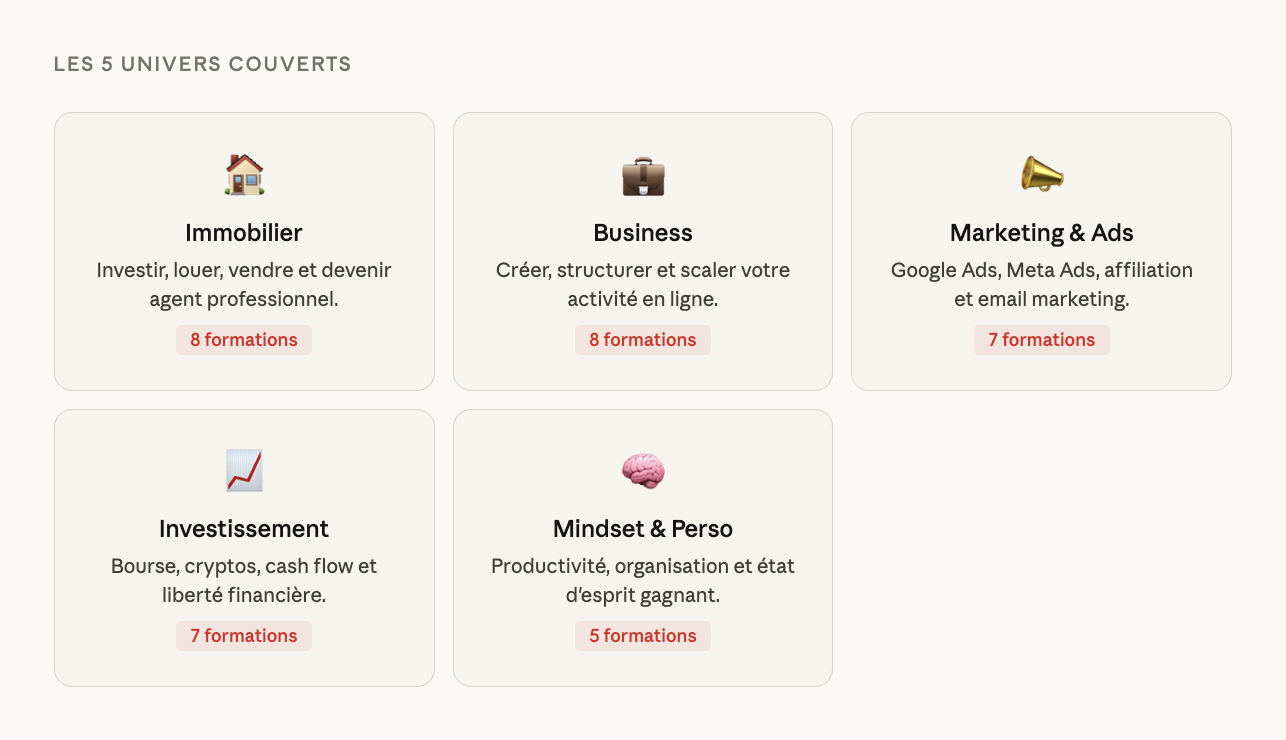1286x740 pixels.
Task: Select the Mindset & Perso heading
Action: pyautogui.click(x=643, y=529)
